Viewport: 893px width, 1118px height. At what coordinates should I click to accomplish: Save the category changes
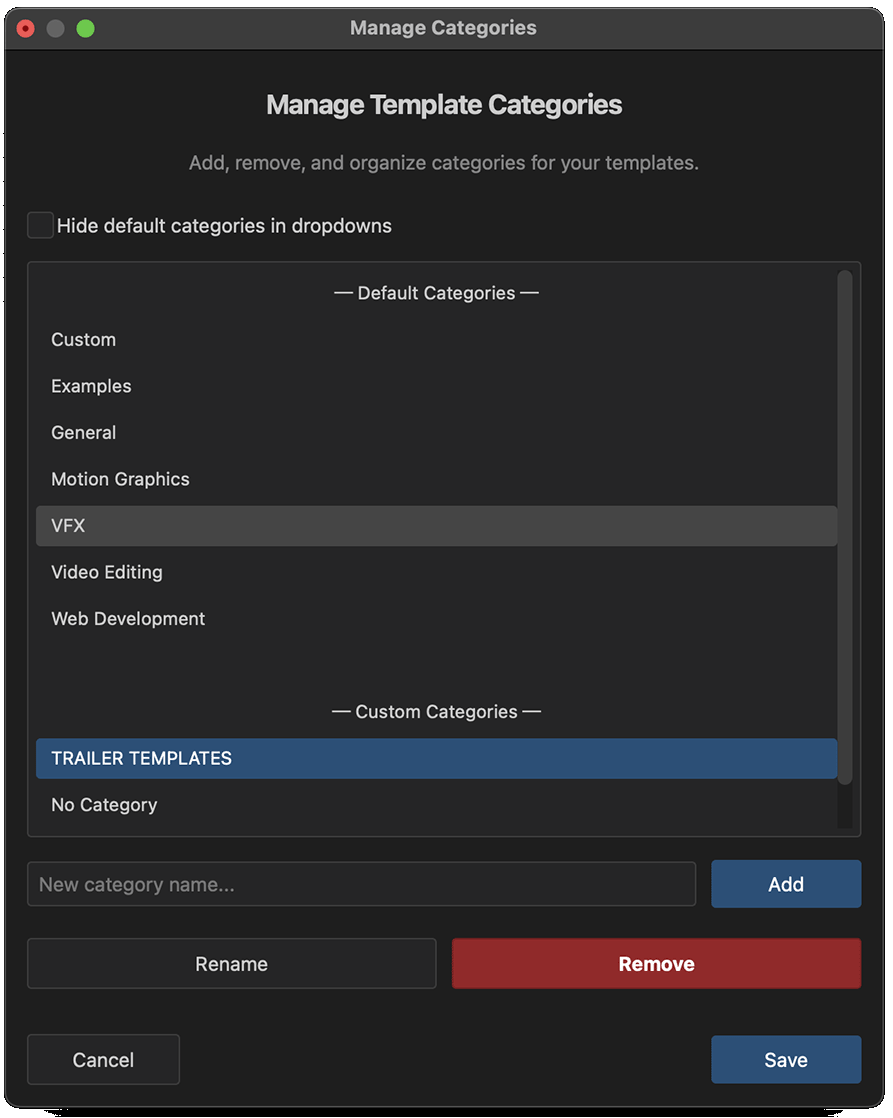click(785, 1060)
